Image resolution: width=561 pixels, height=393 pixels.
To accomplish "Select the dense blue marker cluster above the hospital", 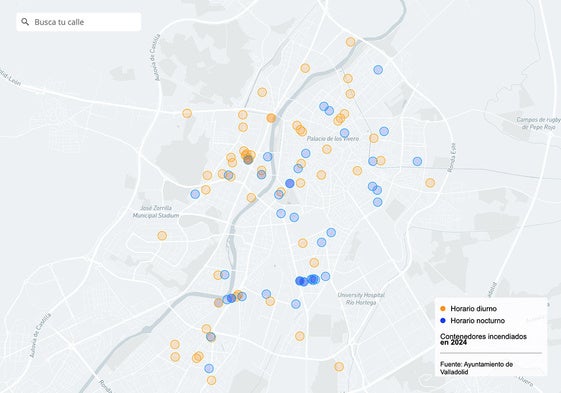I will [x=308, y=280].
